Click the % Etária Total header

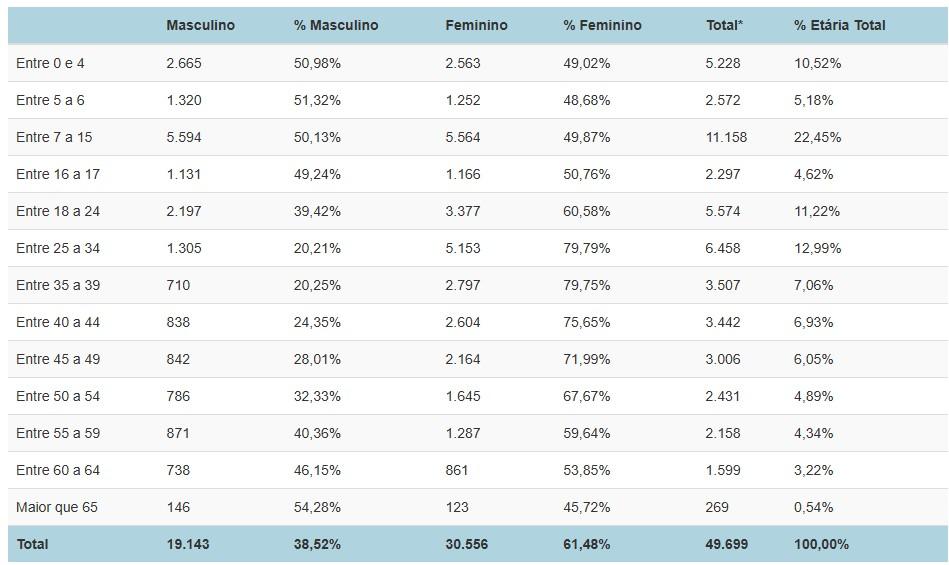(x=839, y=25)
